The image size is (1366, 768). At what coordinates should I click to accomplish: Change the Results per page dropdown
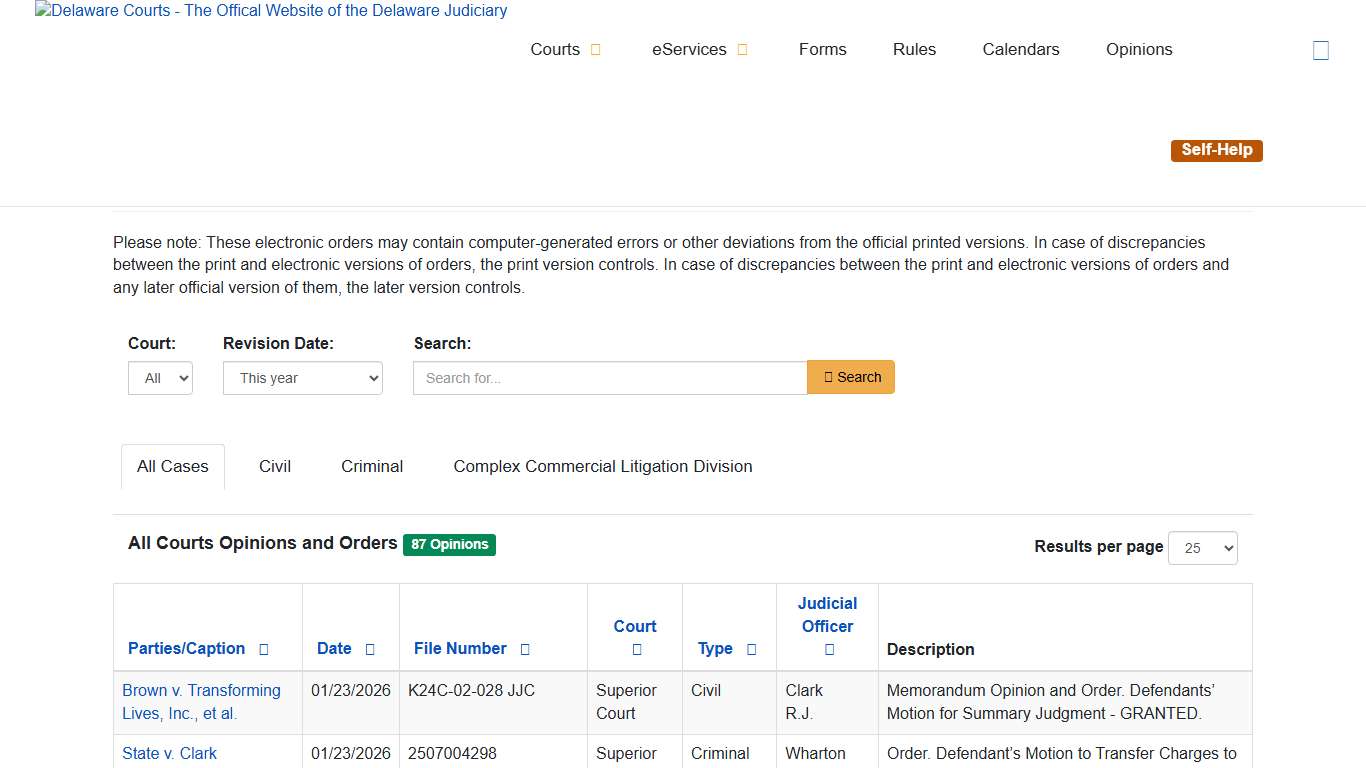point(1202,548)
